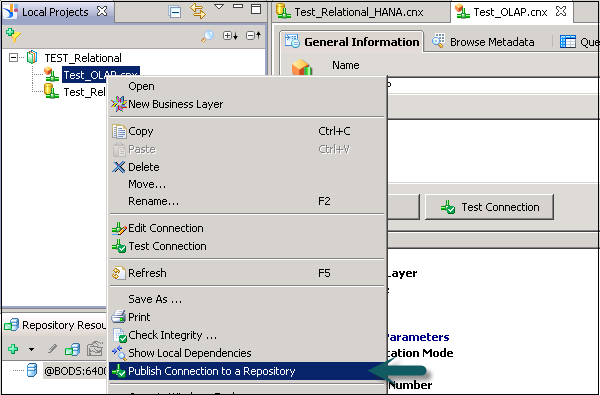The width and height of the screenshot is (600, 395).
Task: Click the link with editor arrows icon
Action: (197, 11)
